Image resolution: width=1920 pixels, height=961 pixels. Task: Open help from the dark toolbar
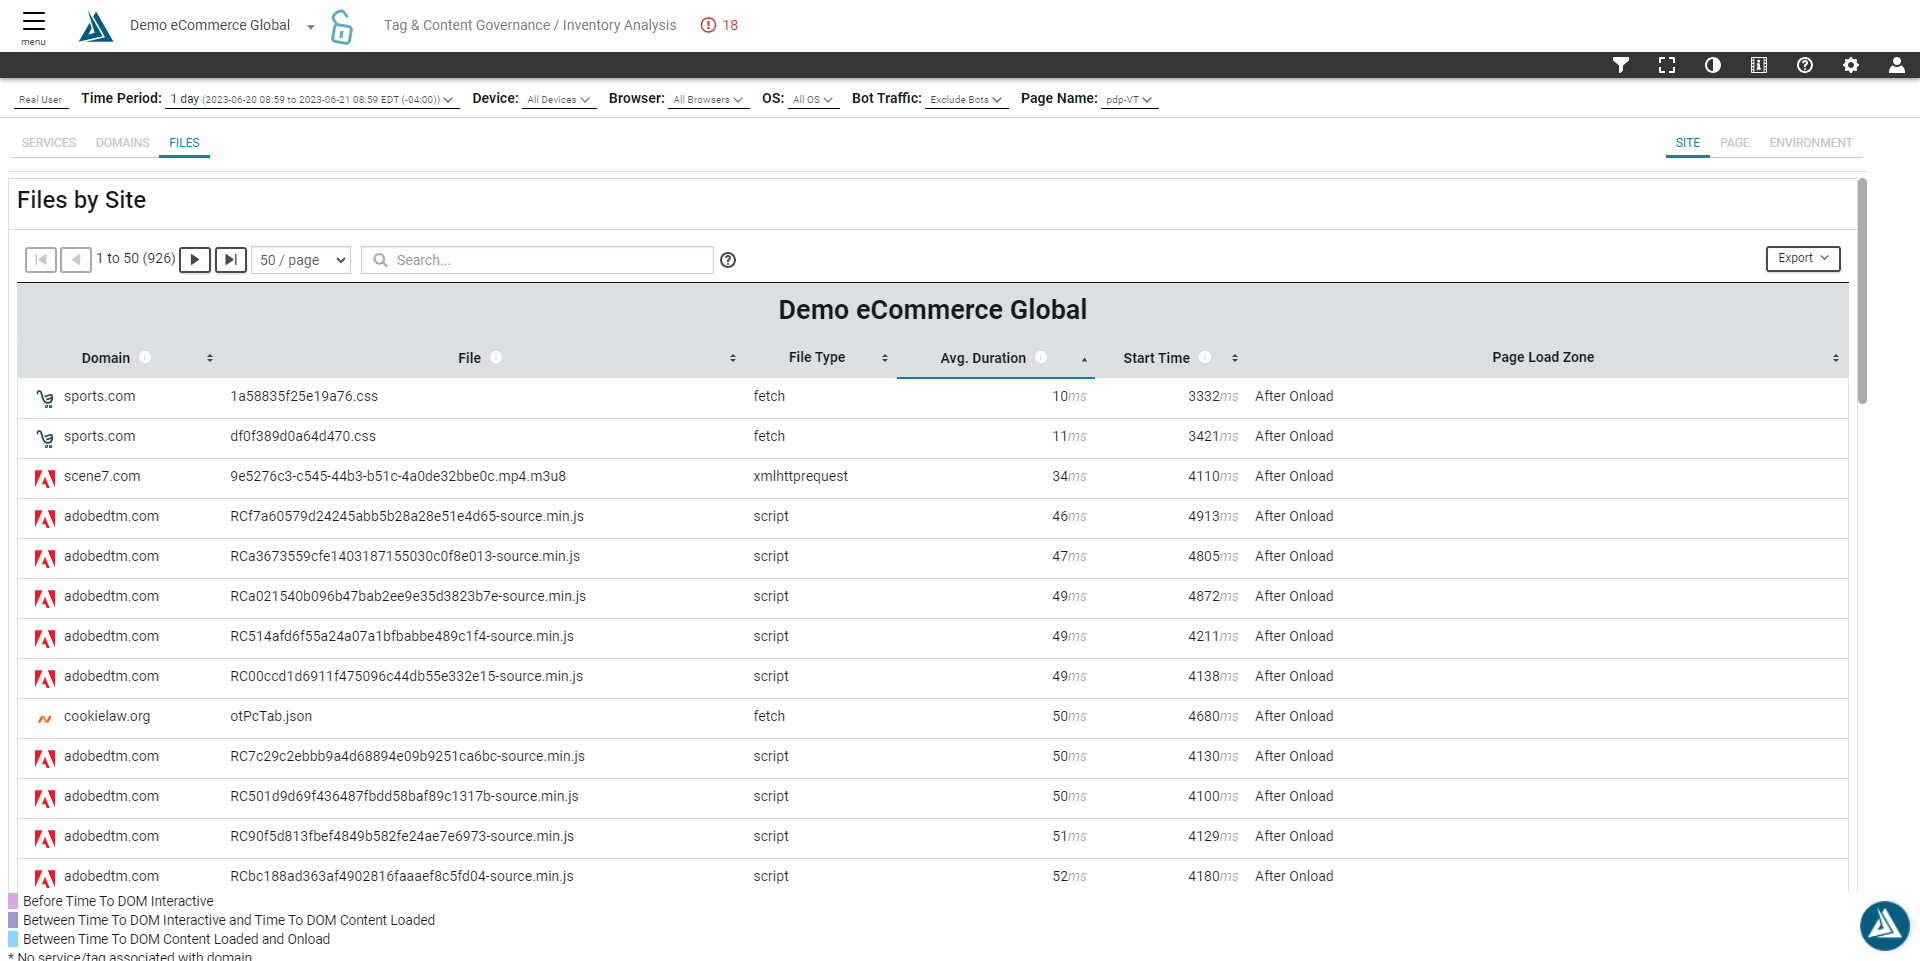1805,65
